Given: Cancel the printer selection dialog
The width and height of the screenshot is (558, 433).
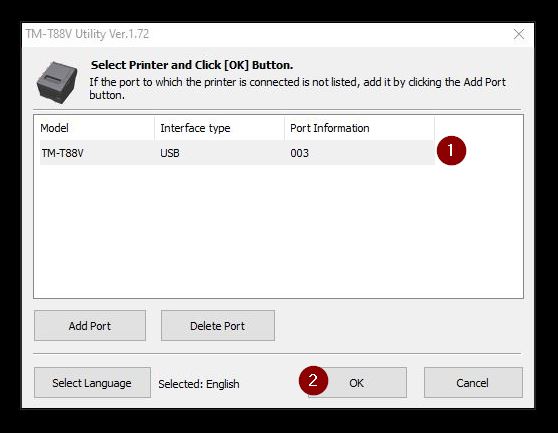Looking at the screenshot, I should [473, 382].
